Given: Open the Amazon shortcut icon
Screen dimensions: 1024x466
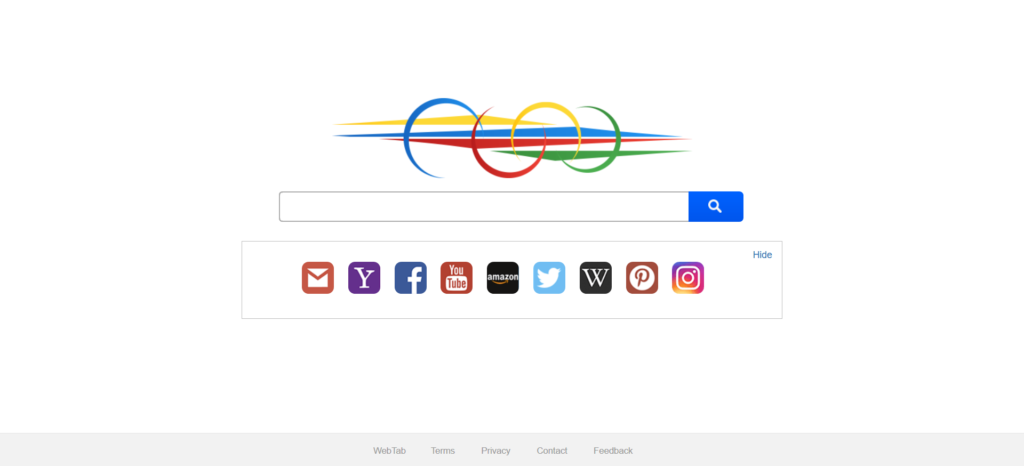Looking at the screenshot, I should (x=503, y=278).
